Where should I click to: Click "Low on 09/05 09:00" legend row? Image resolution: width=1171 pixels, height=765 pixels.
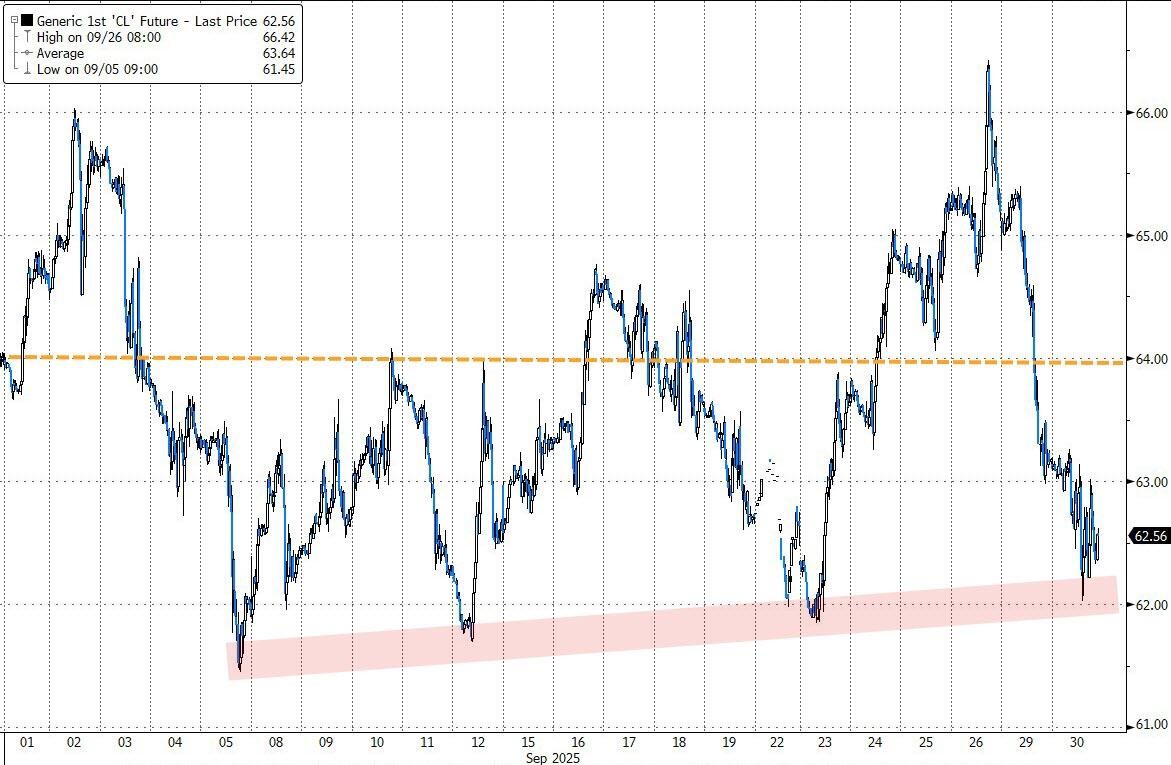point(97,69)
